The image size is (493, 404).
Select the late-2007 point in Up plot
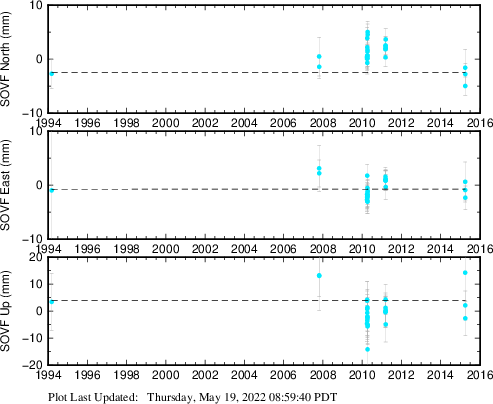tap(319, 276)
